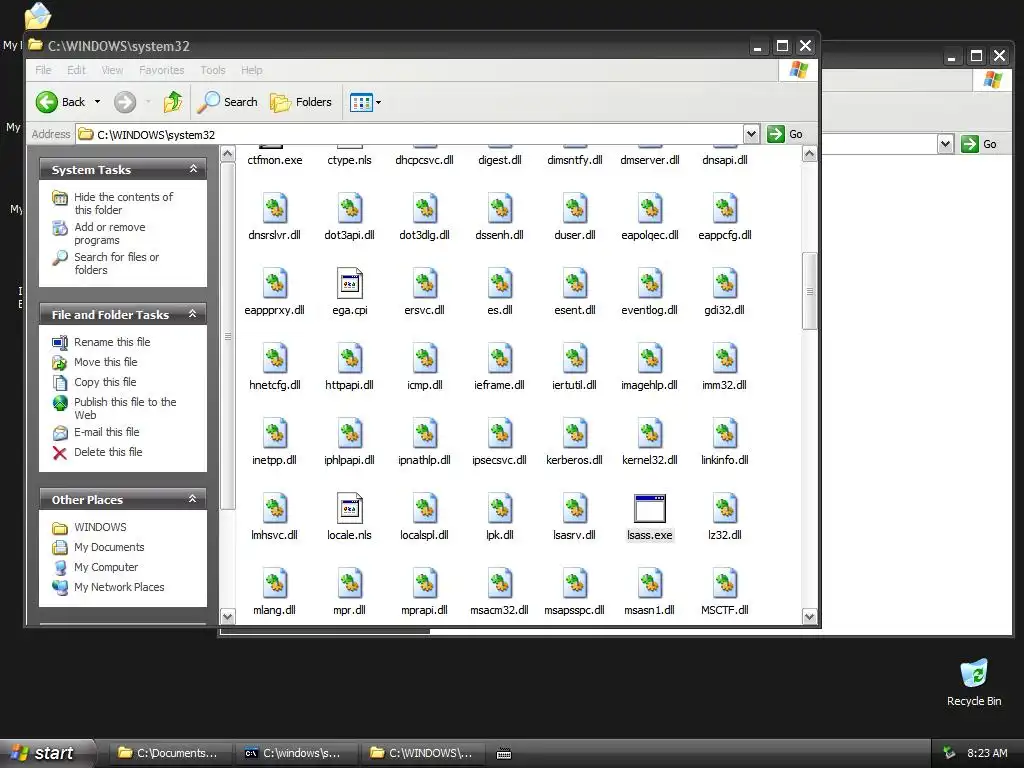Viewport: 1024px width, 768px height.
Task: Open the View menu
Action: click(x=112, y=70)
